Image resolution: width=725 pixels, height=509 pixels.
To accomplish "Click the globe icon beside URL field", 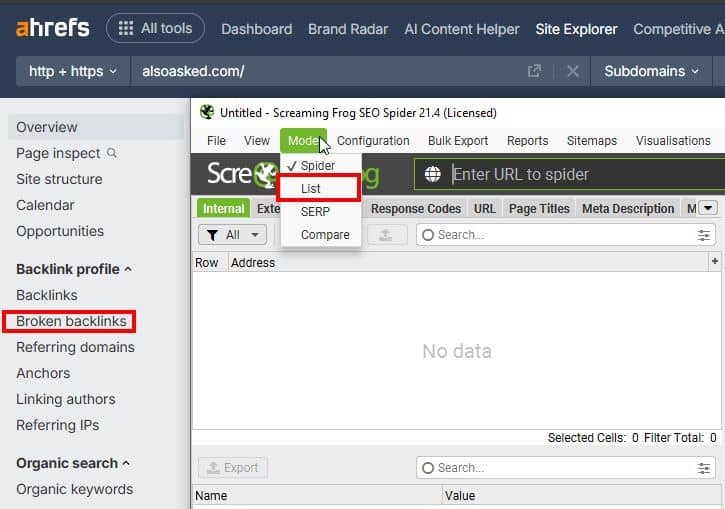I will (x=433, y=174).
